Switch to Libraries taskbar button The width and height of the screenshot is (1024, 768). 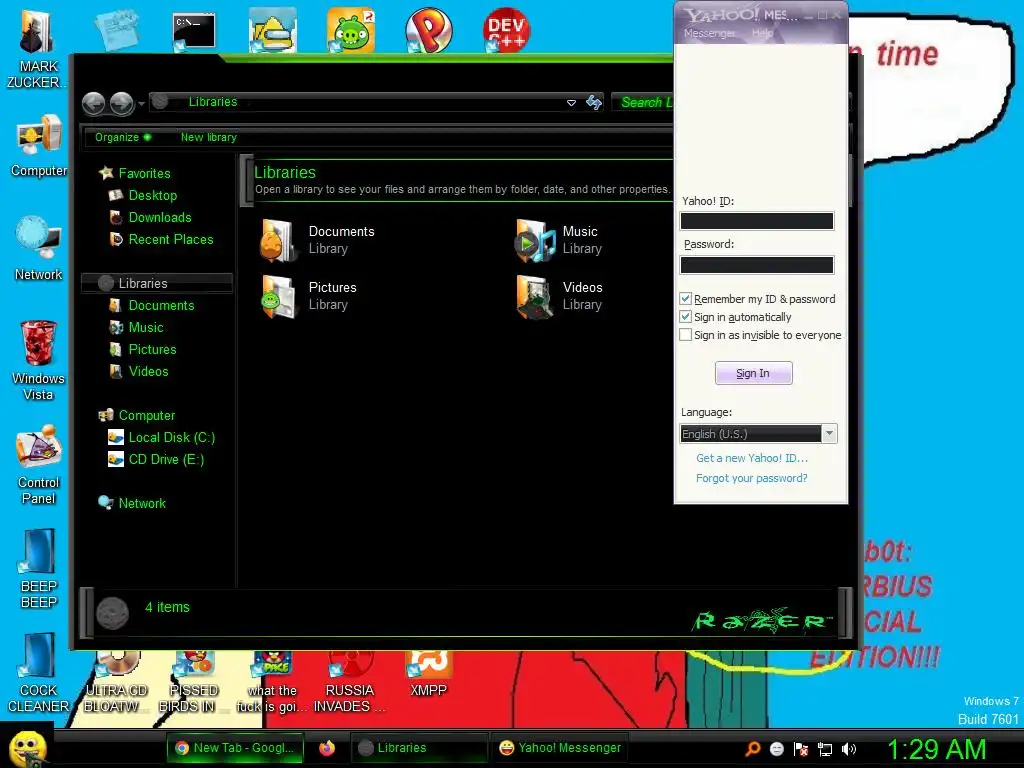pos(418,748)
